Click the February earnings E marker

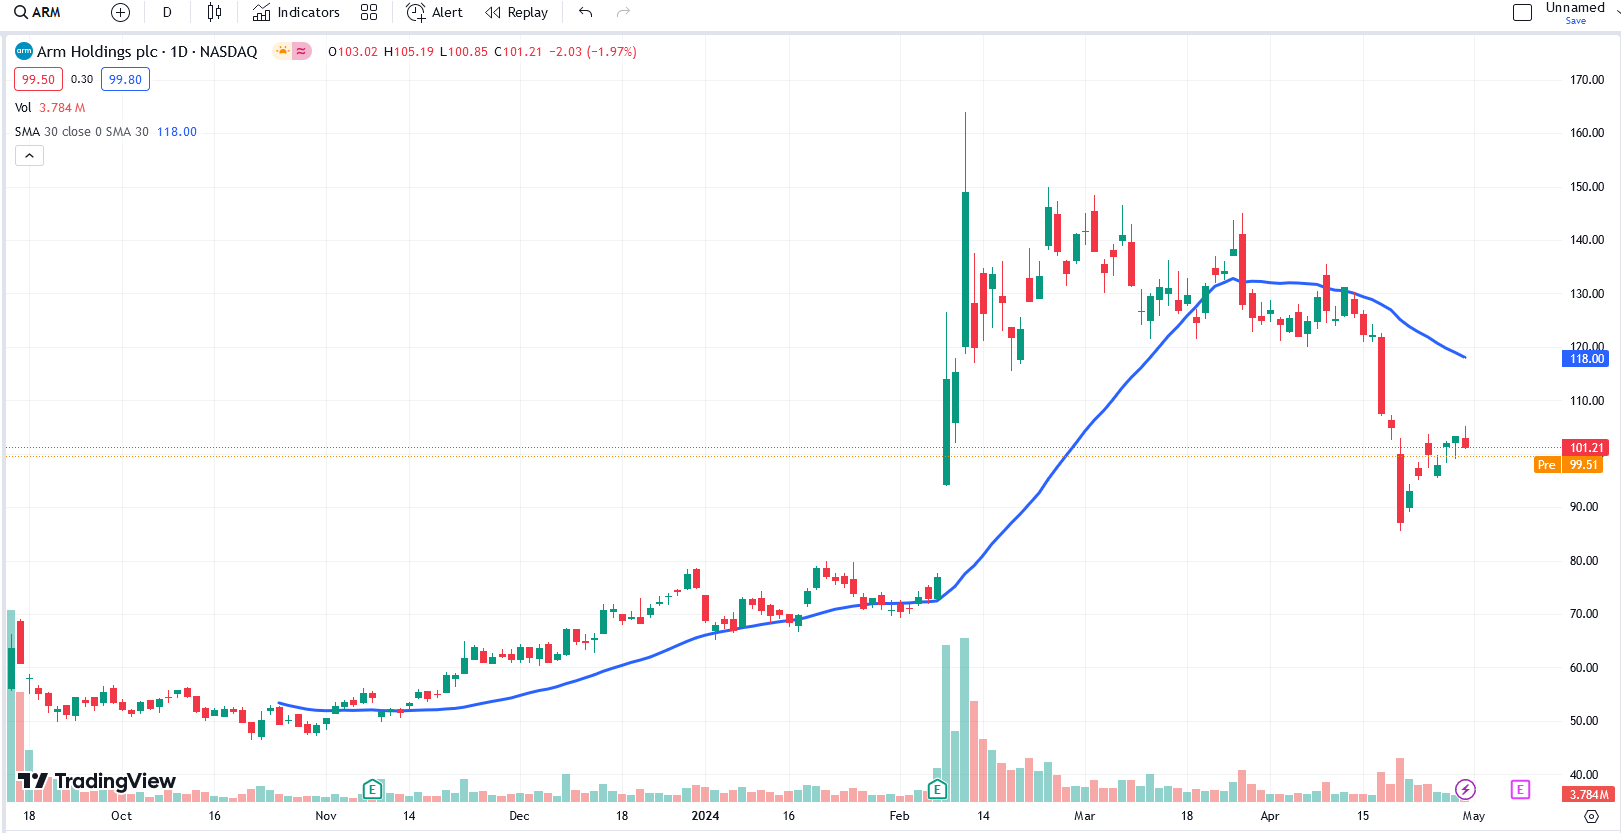coord(937,790)
